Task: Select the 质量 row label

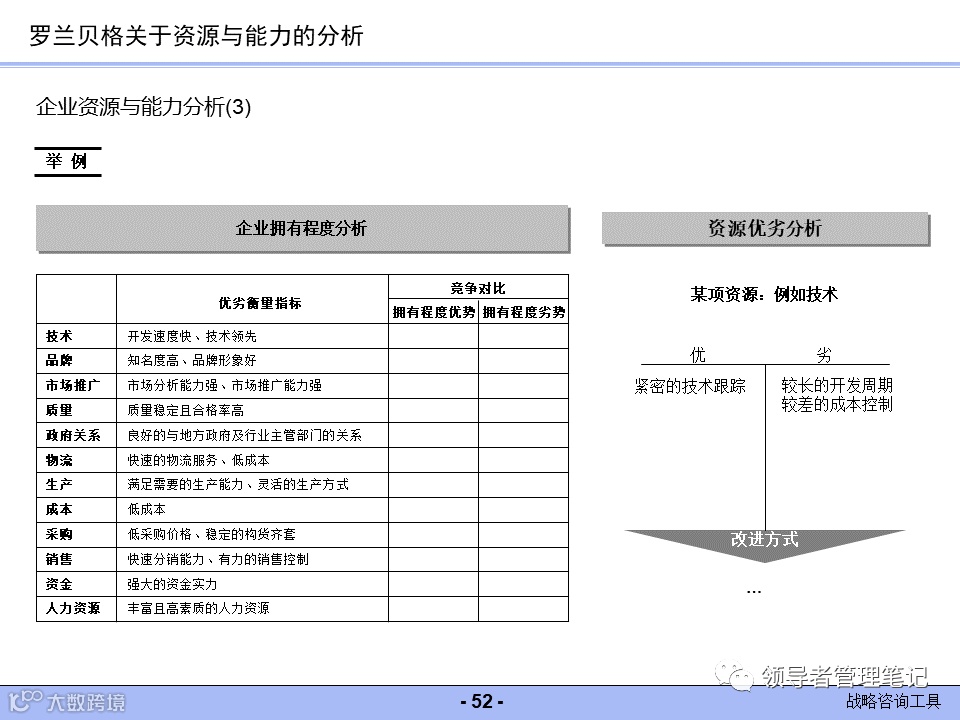Action: point(59,410)
